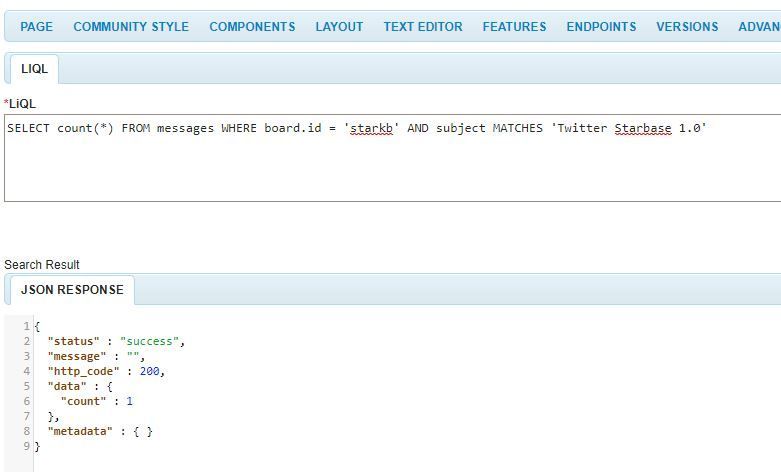Screen dimensions: 781x472
Task: Switch to the ENDPOINTS tab
Action: (601, 26)
